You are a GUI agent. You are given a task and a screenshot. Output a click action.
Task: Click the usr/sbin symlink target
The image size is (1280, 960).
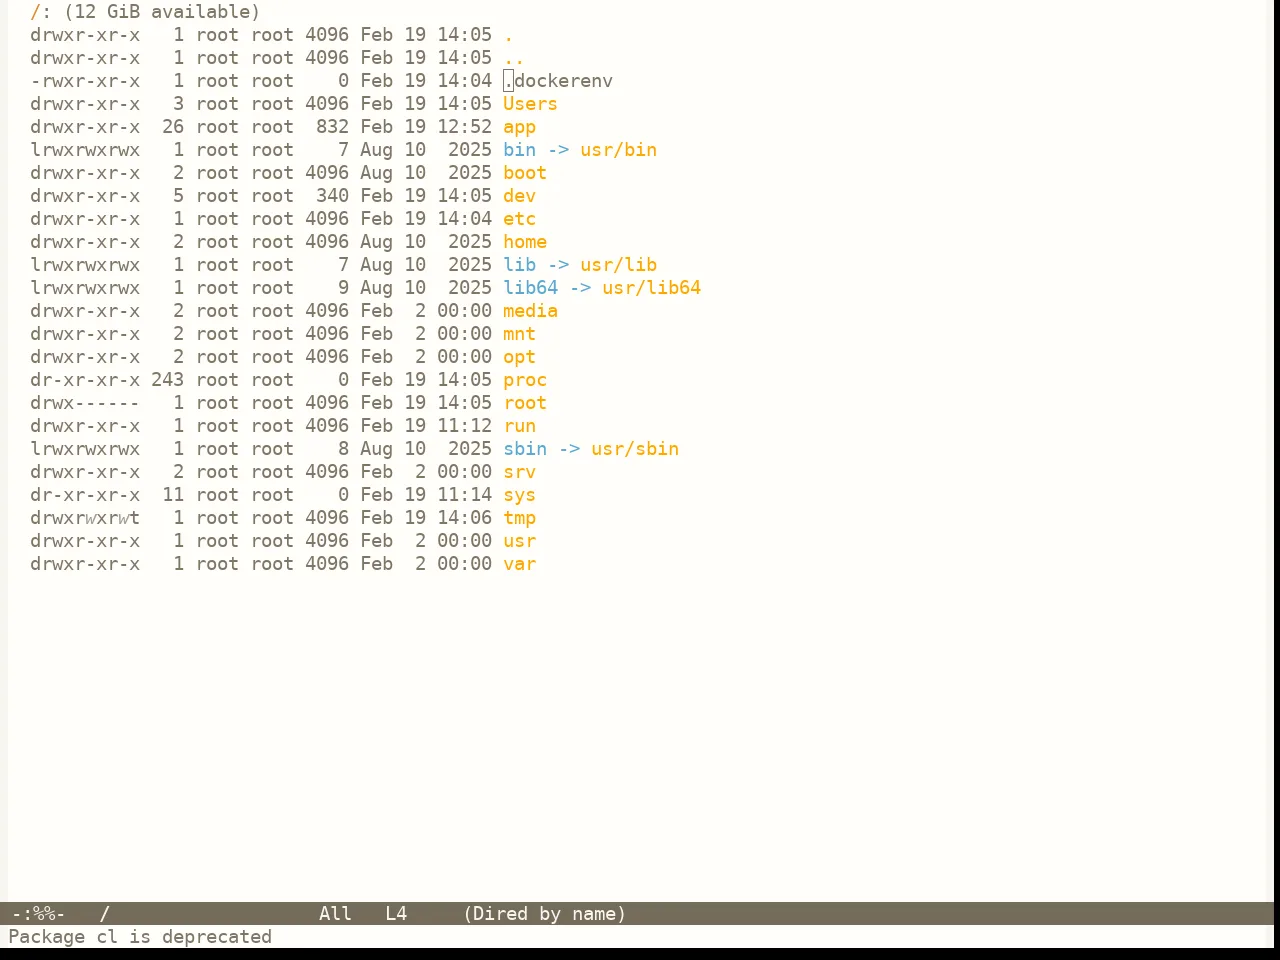pos(635,449)
